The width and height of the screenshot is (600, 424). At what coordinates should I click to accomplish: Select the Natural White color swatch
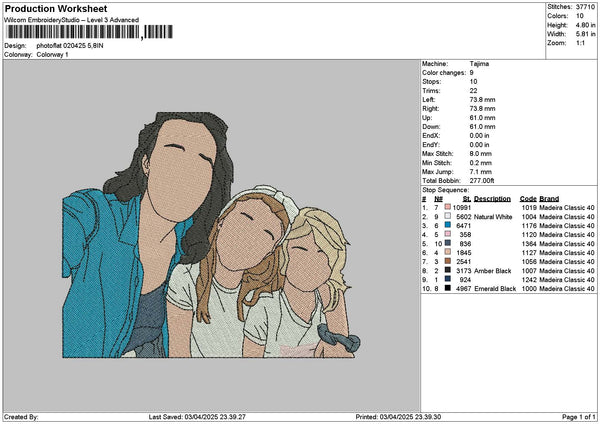(447, 216)
